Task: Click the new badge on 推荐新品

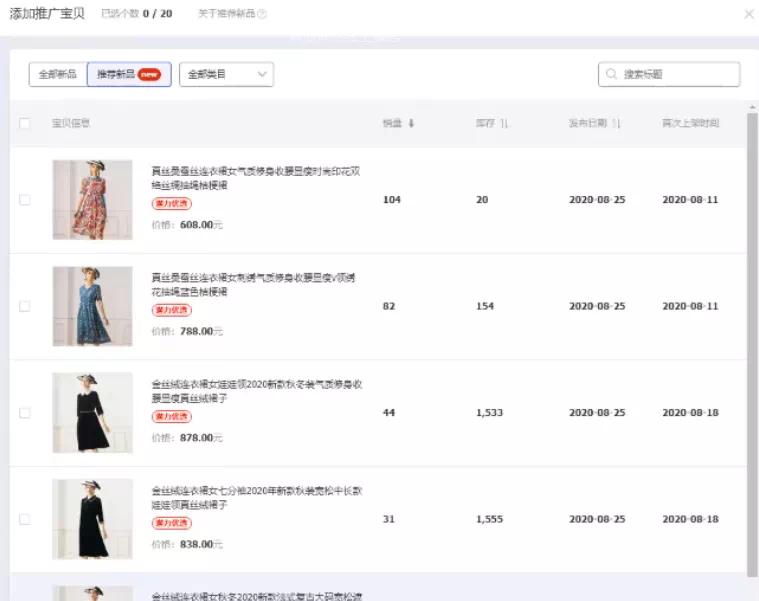Action: click(x=149, y=75)
